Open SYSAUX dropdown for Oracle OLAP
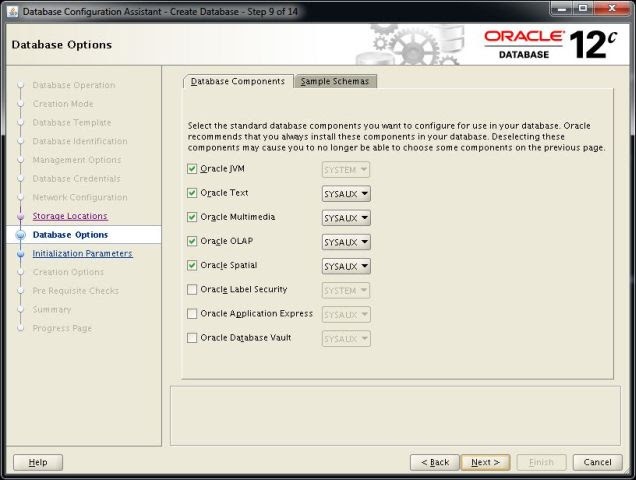Image resolution: width=636 pixels, height=480 pixels. point(346,242)
